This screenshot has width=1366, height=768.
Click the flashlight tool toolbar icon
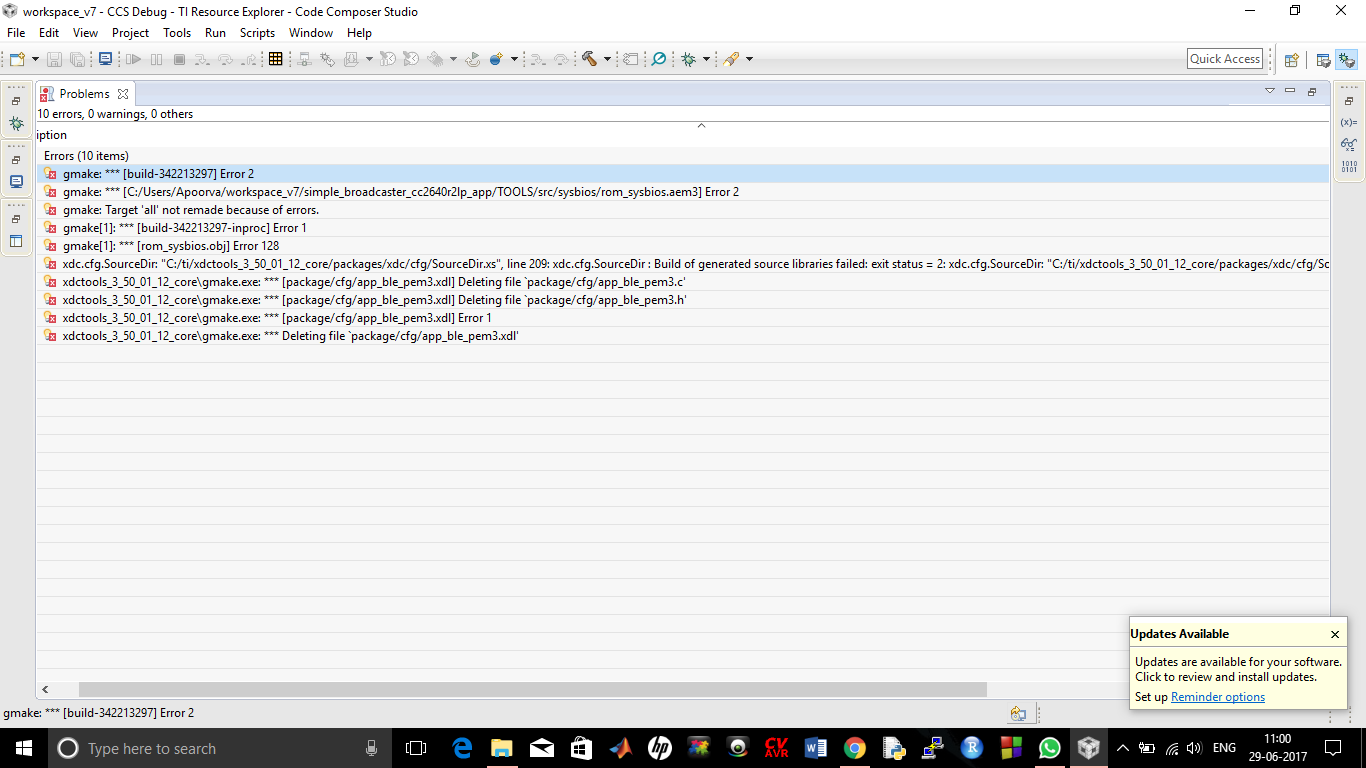click(x=731, y=59)
